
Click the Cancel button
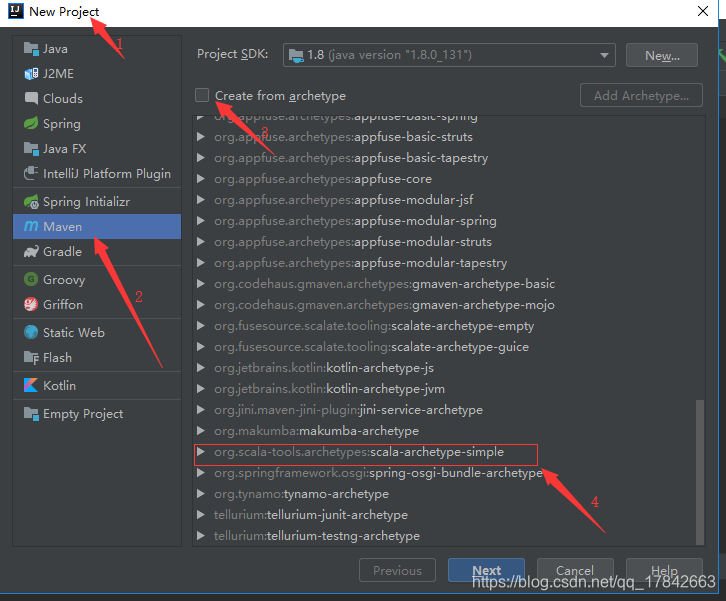[x=575, y=570]
